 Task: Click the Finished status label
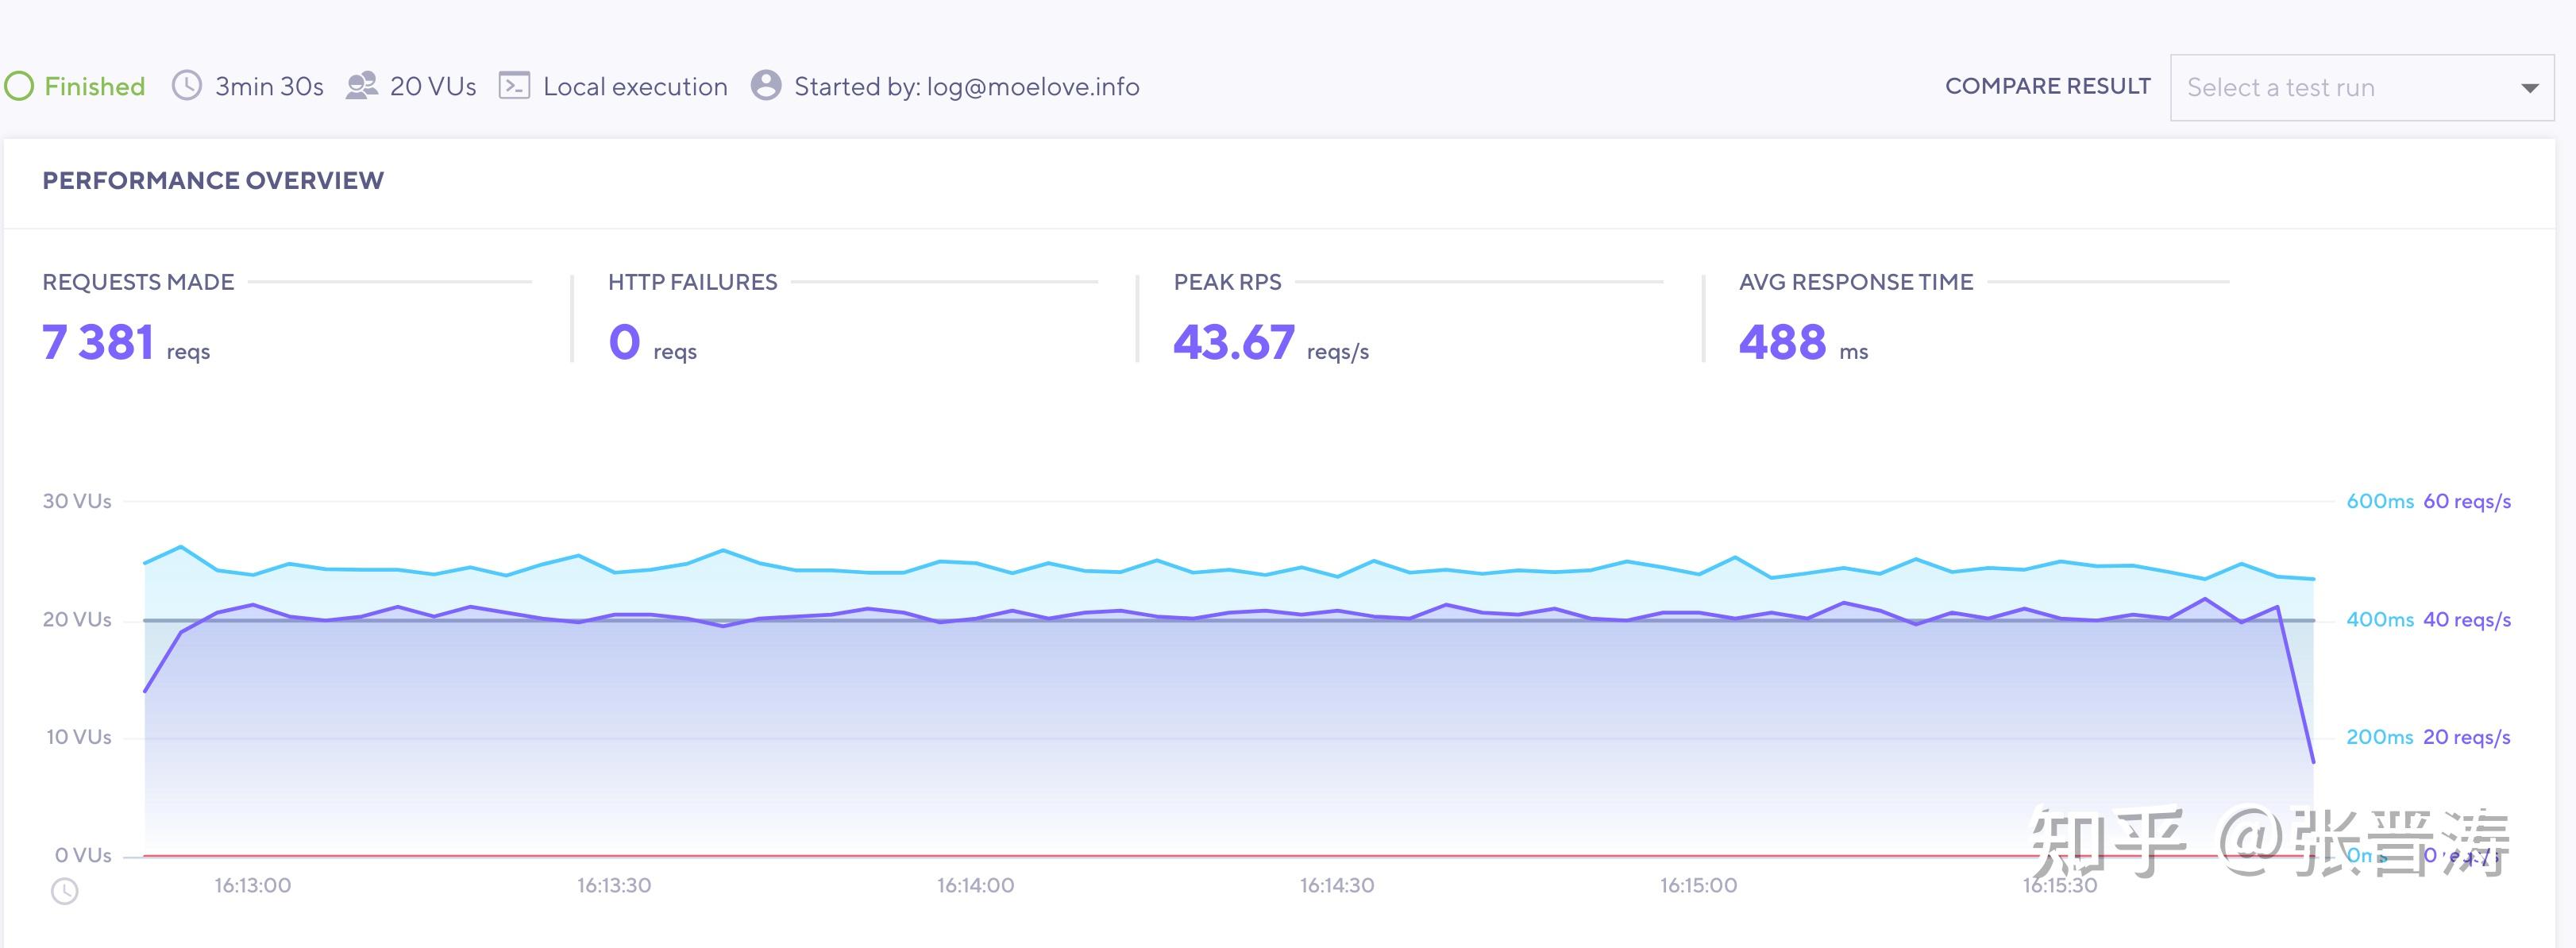(95, 87)
